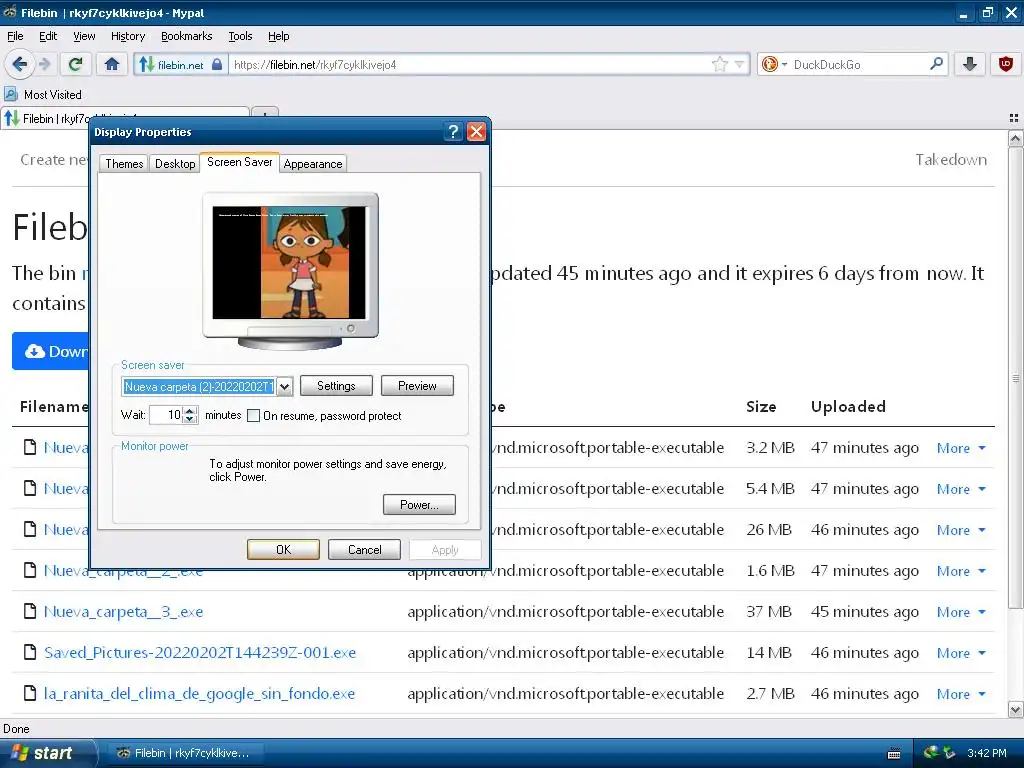This screenshot has height=768, width=1024.
Task: Confirm dialog with OK button
Action: (x=283, y=550)
